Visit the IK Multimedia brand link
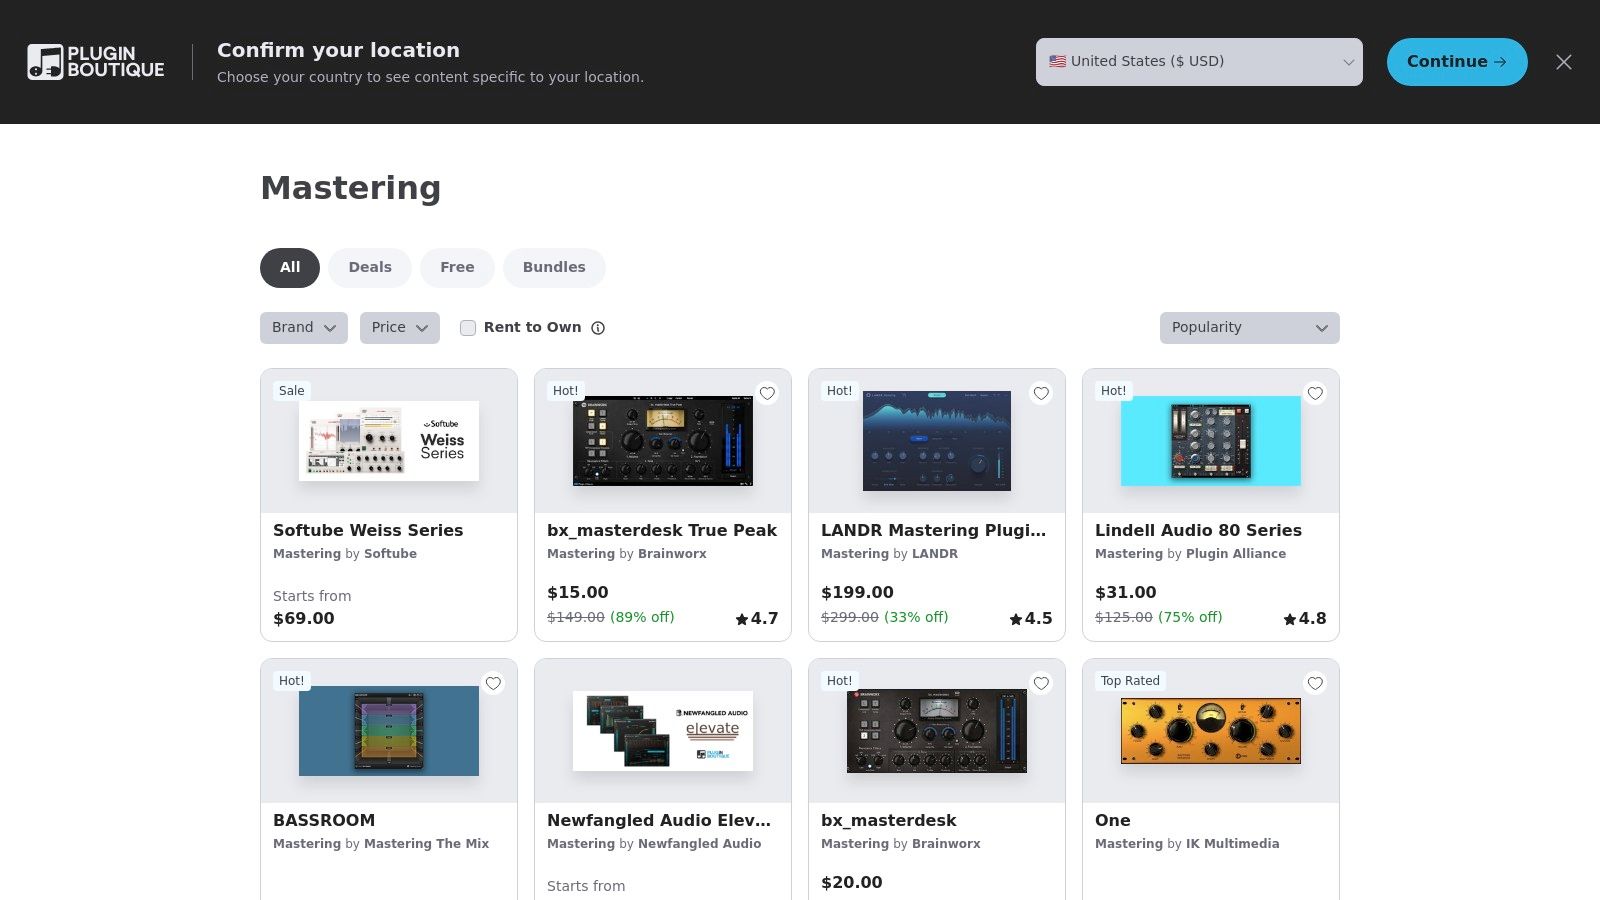 click(x=1233, y=844)
